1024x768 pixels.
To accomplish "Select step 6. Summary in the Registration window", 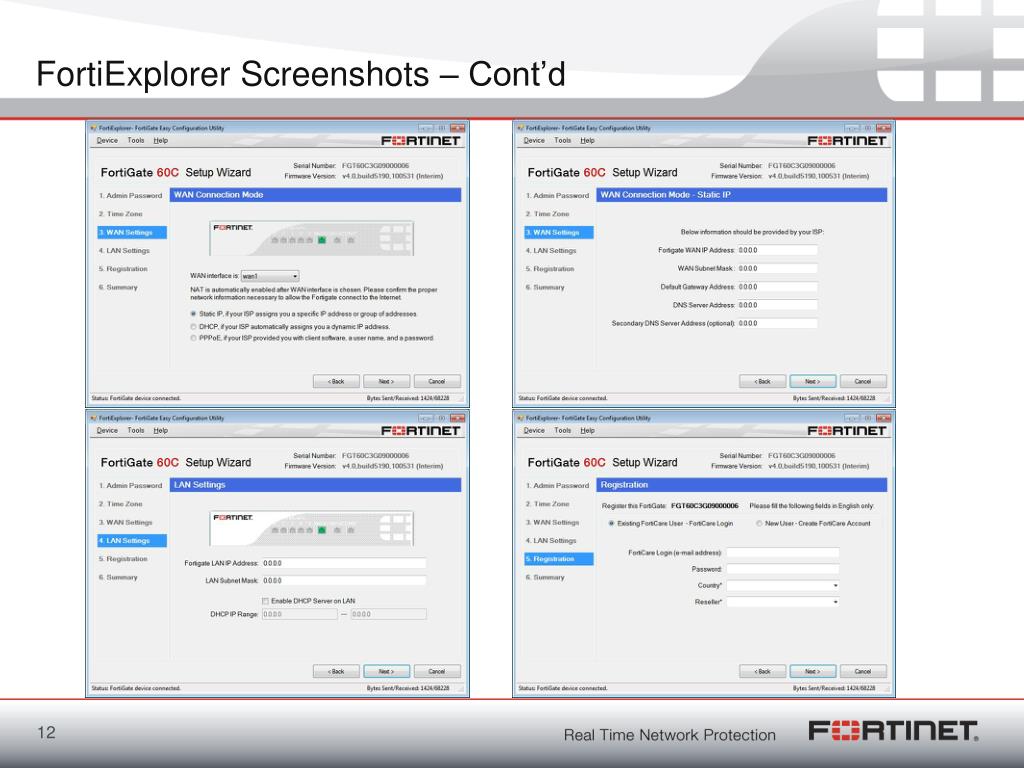I will 545,577.
